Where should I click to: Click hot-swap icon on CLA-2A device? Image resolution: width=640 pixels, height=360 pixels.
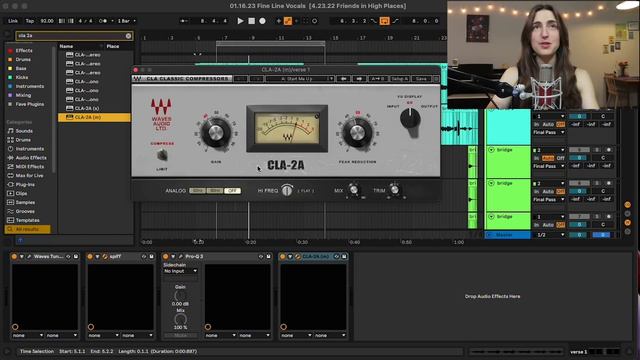(x=336, y=256)
